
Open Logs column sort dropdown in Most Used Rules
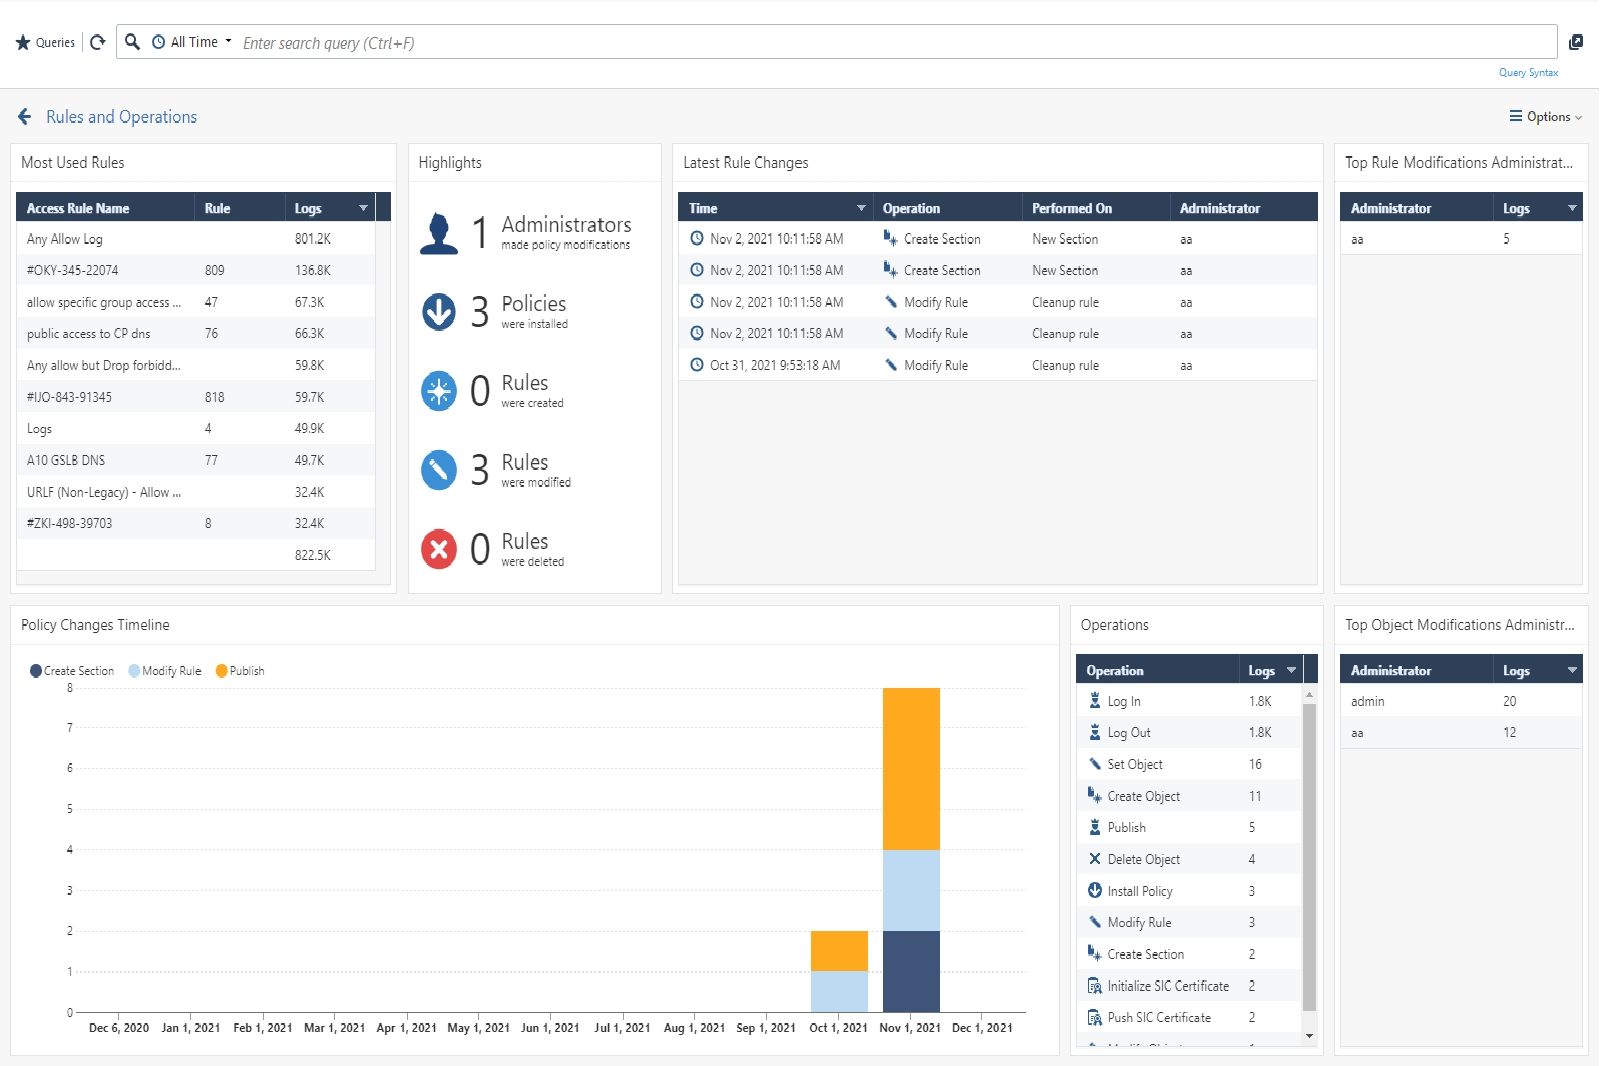pos(363,208)
